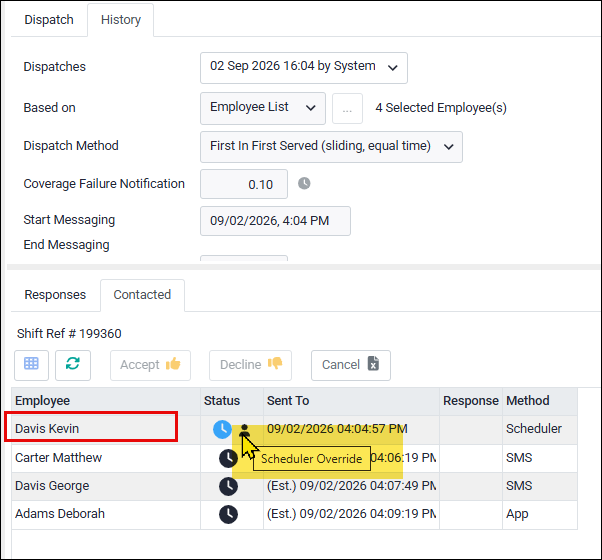Viewport: 602px width, 560px height.
Task: Click the green refresh icon button
Action: pos(73,365)
